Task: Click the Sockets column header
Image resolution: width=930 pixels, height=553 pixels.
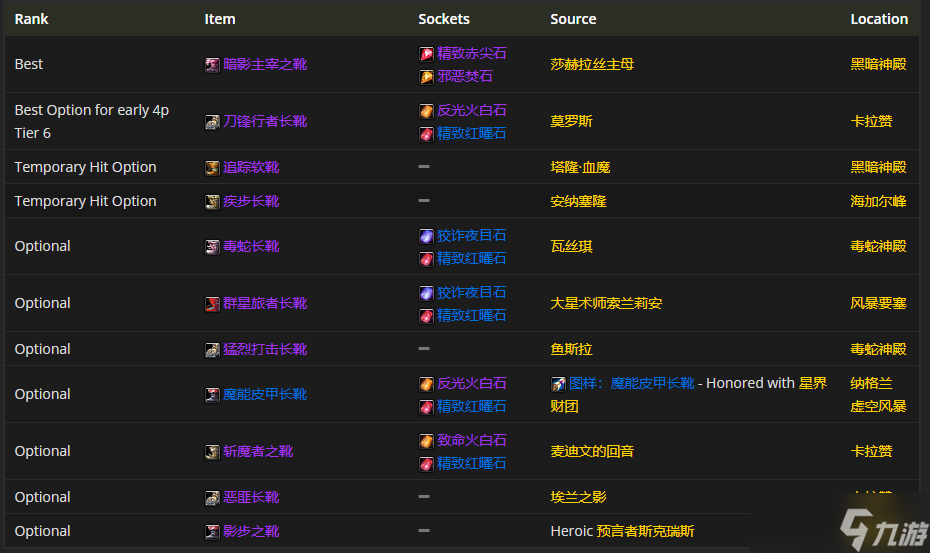Action: click(x=444, y=19)
